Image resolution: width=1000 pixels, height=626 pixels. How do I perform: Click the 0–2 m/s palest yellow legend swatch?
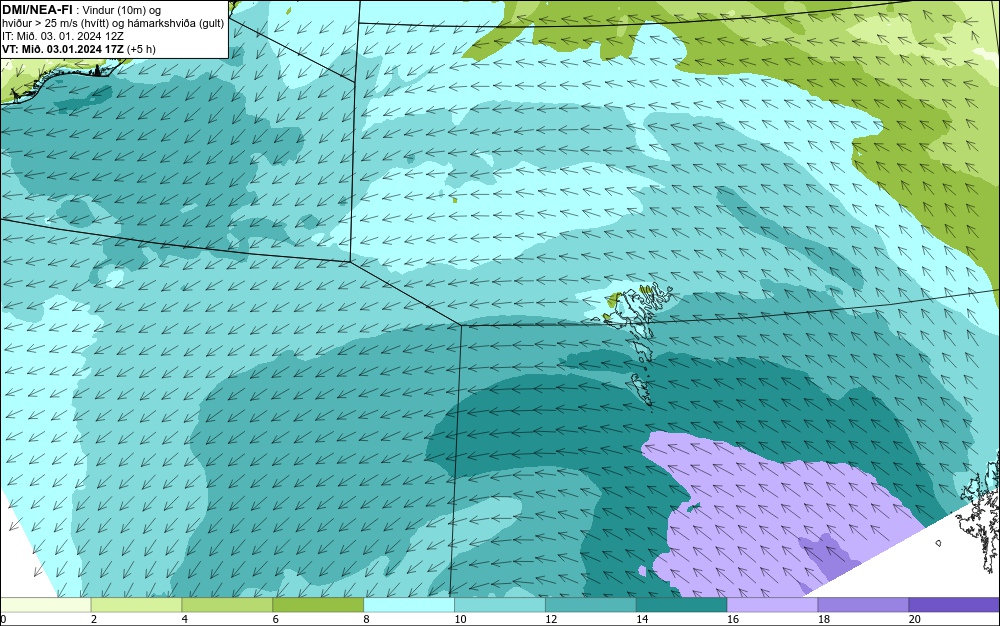pos(45,605)
